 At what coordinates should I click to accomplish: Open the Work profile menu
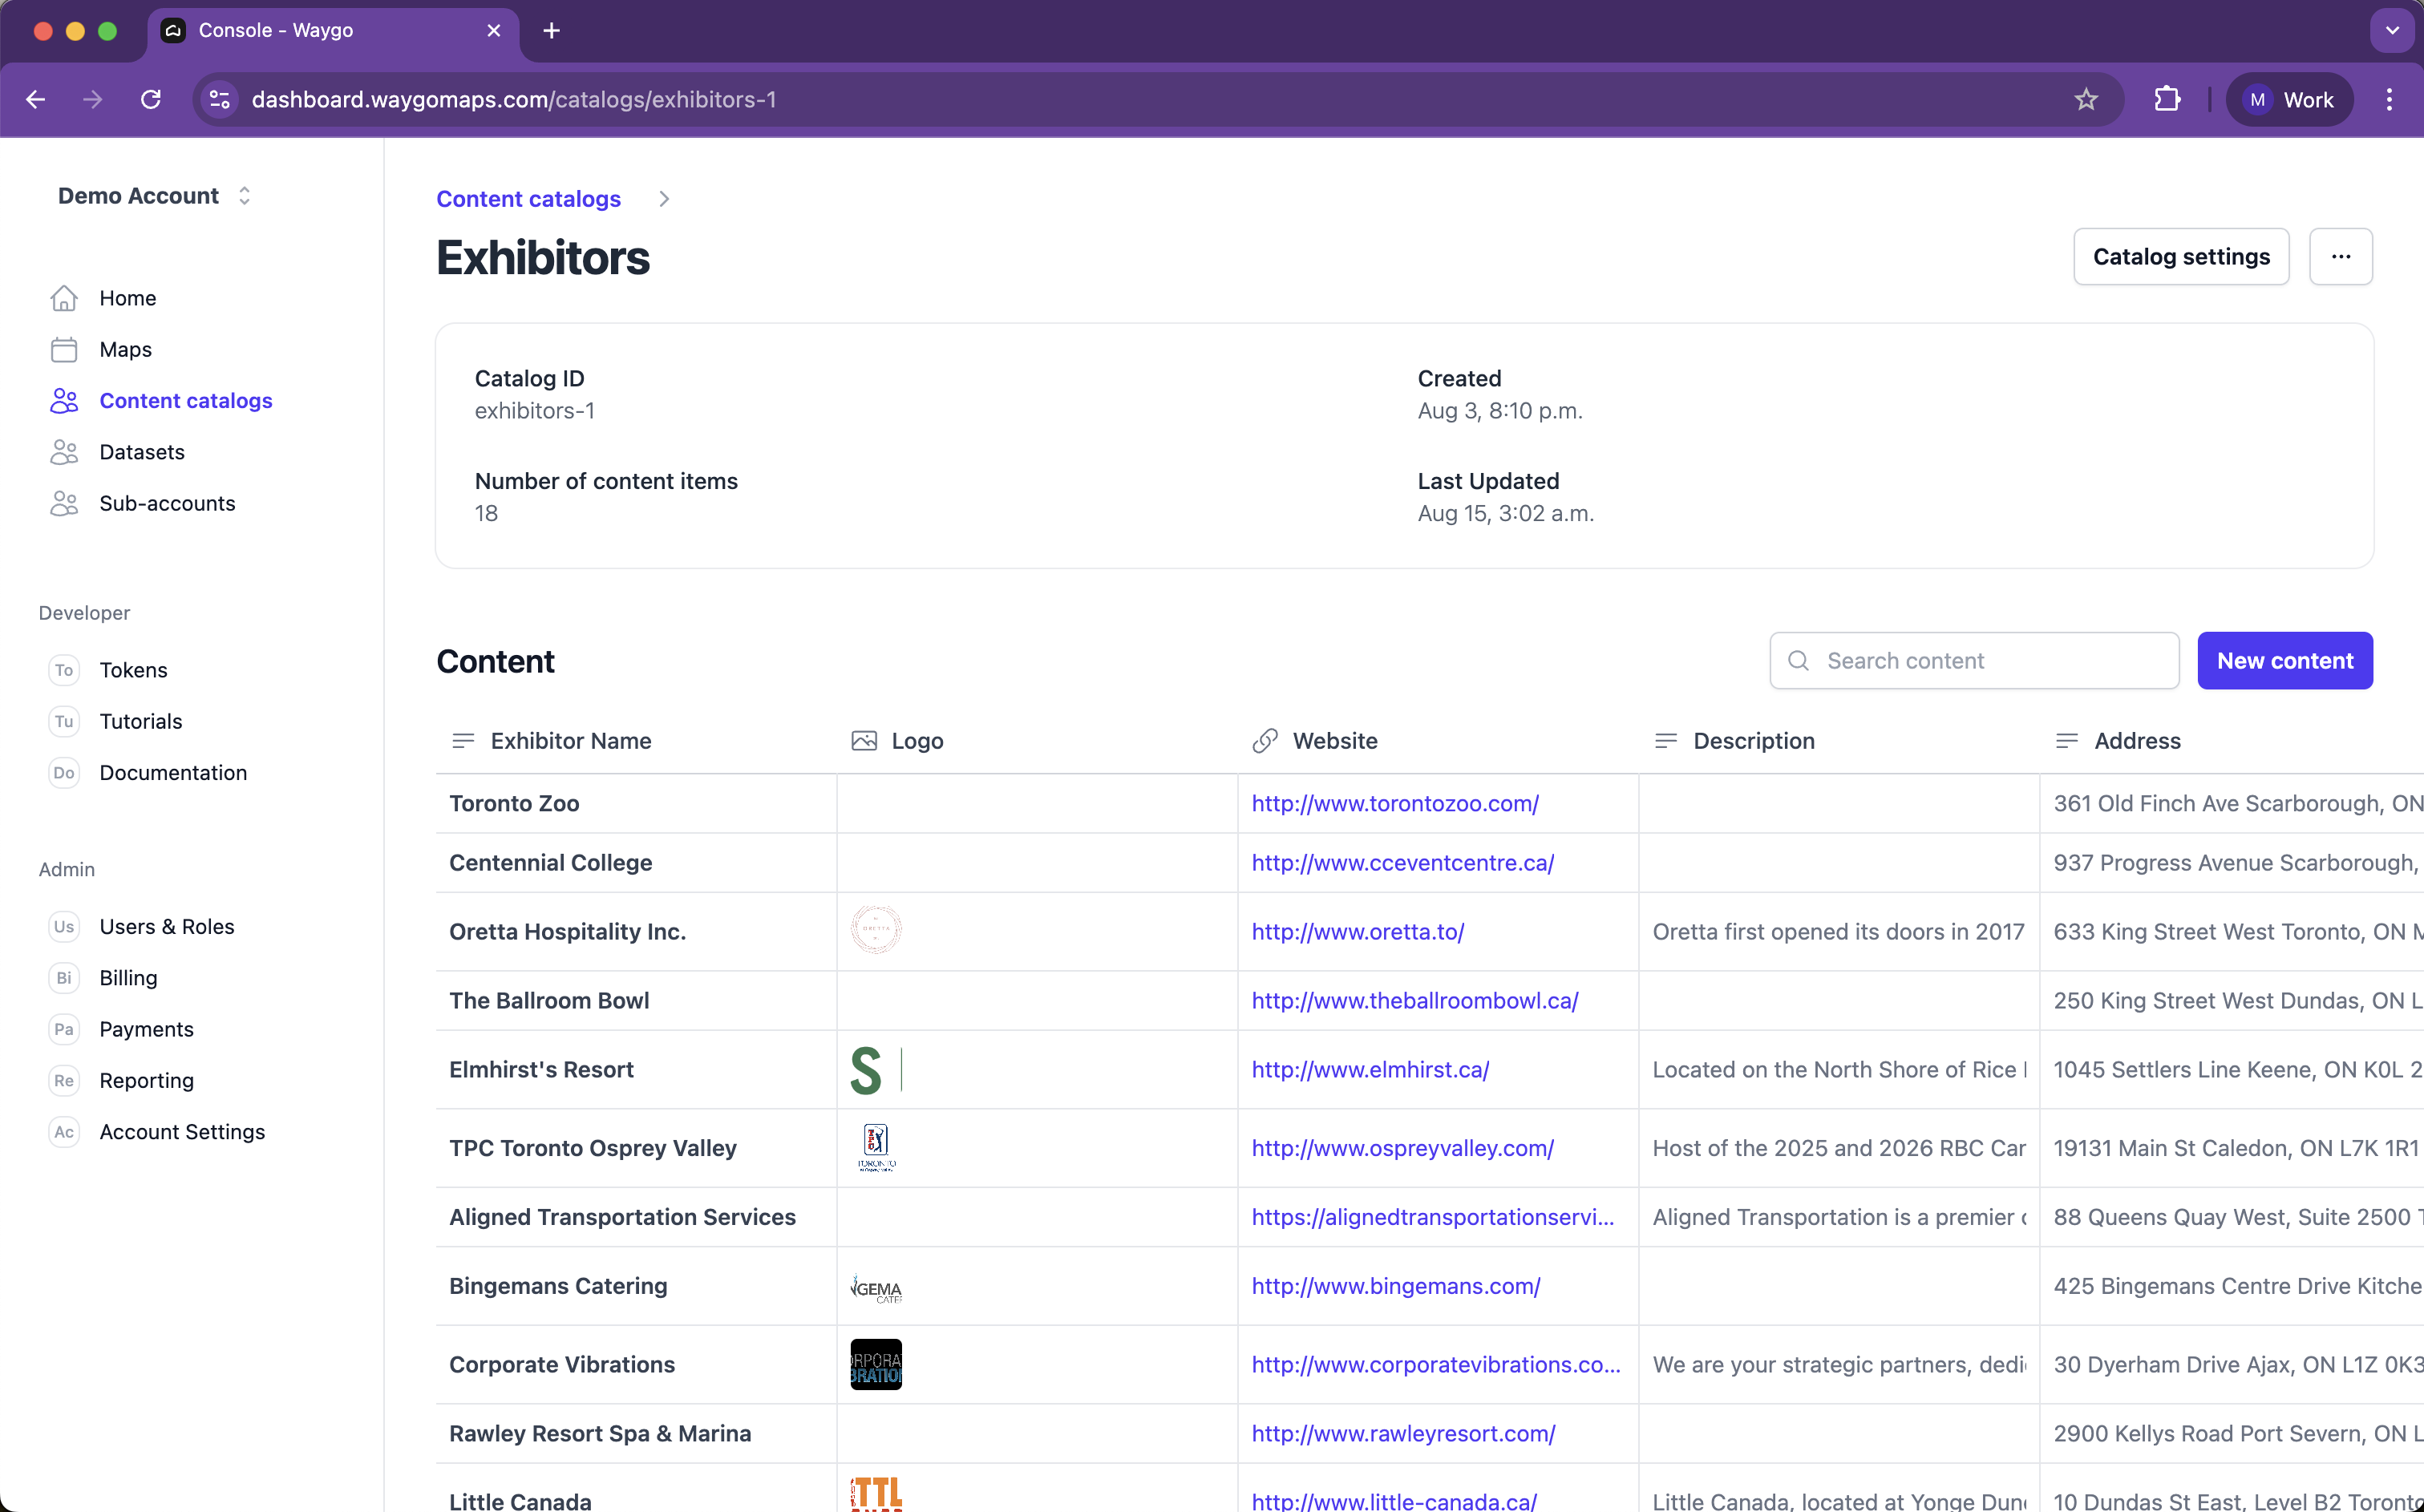coord(2289,99)
